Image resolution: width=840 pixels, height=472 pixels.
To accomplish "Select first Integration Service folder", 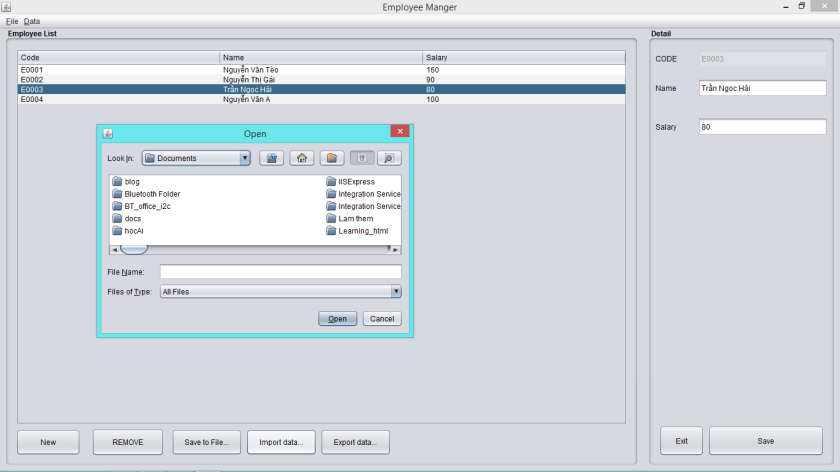I will (x=363, y=194).
